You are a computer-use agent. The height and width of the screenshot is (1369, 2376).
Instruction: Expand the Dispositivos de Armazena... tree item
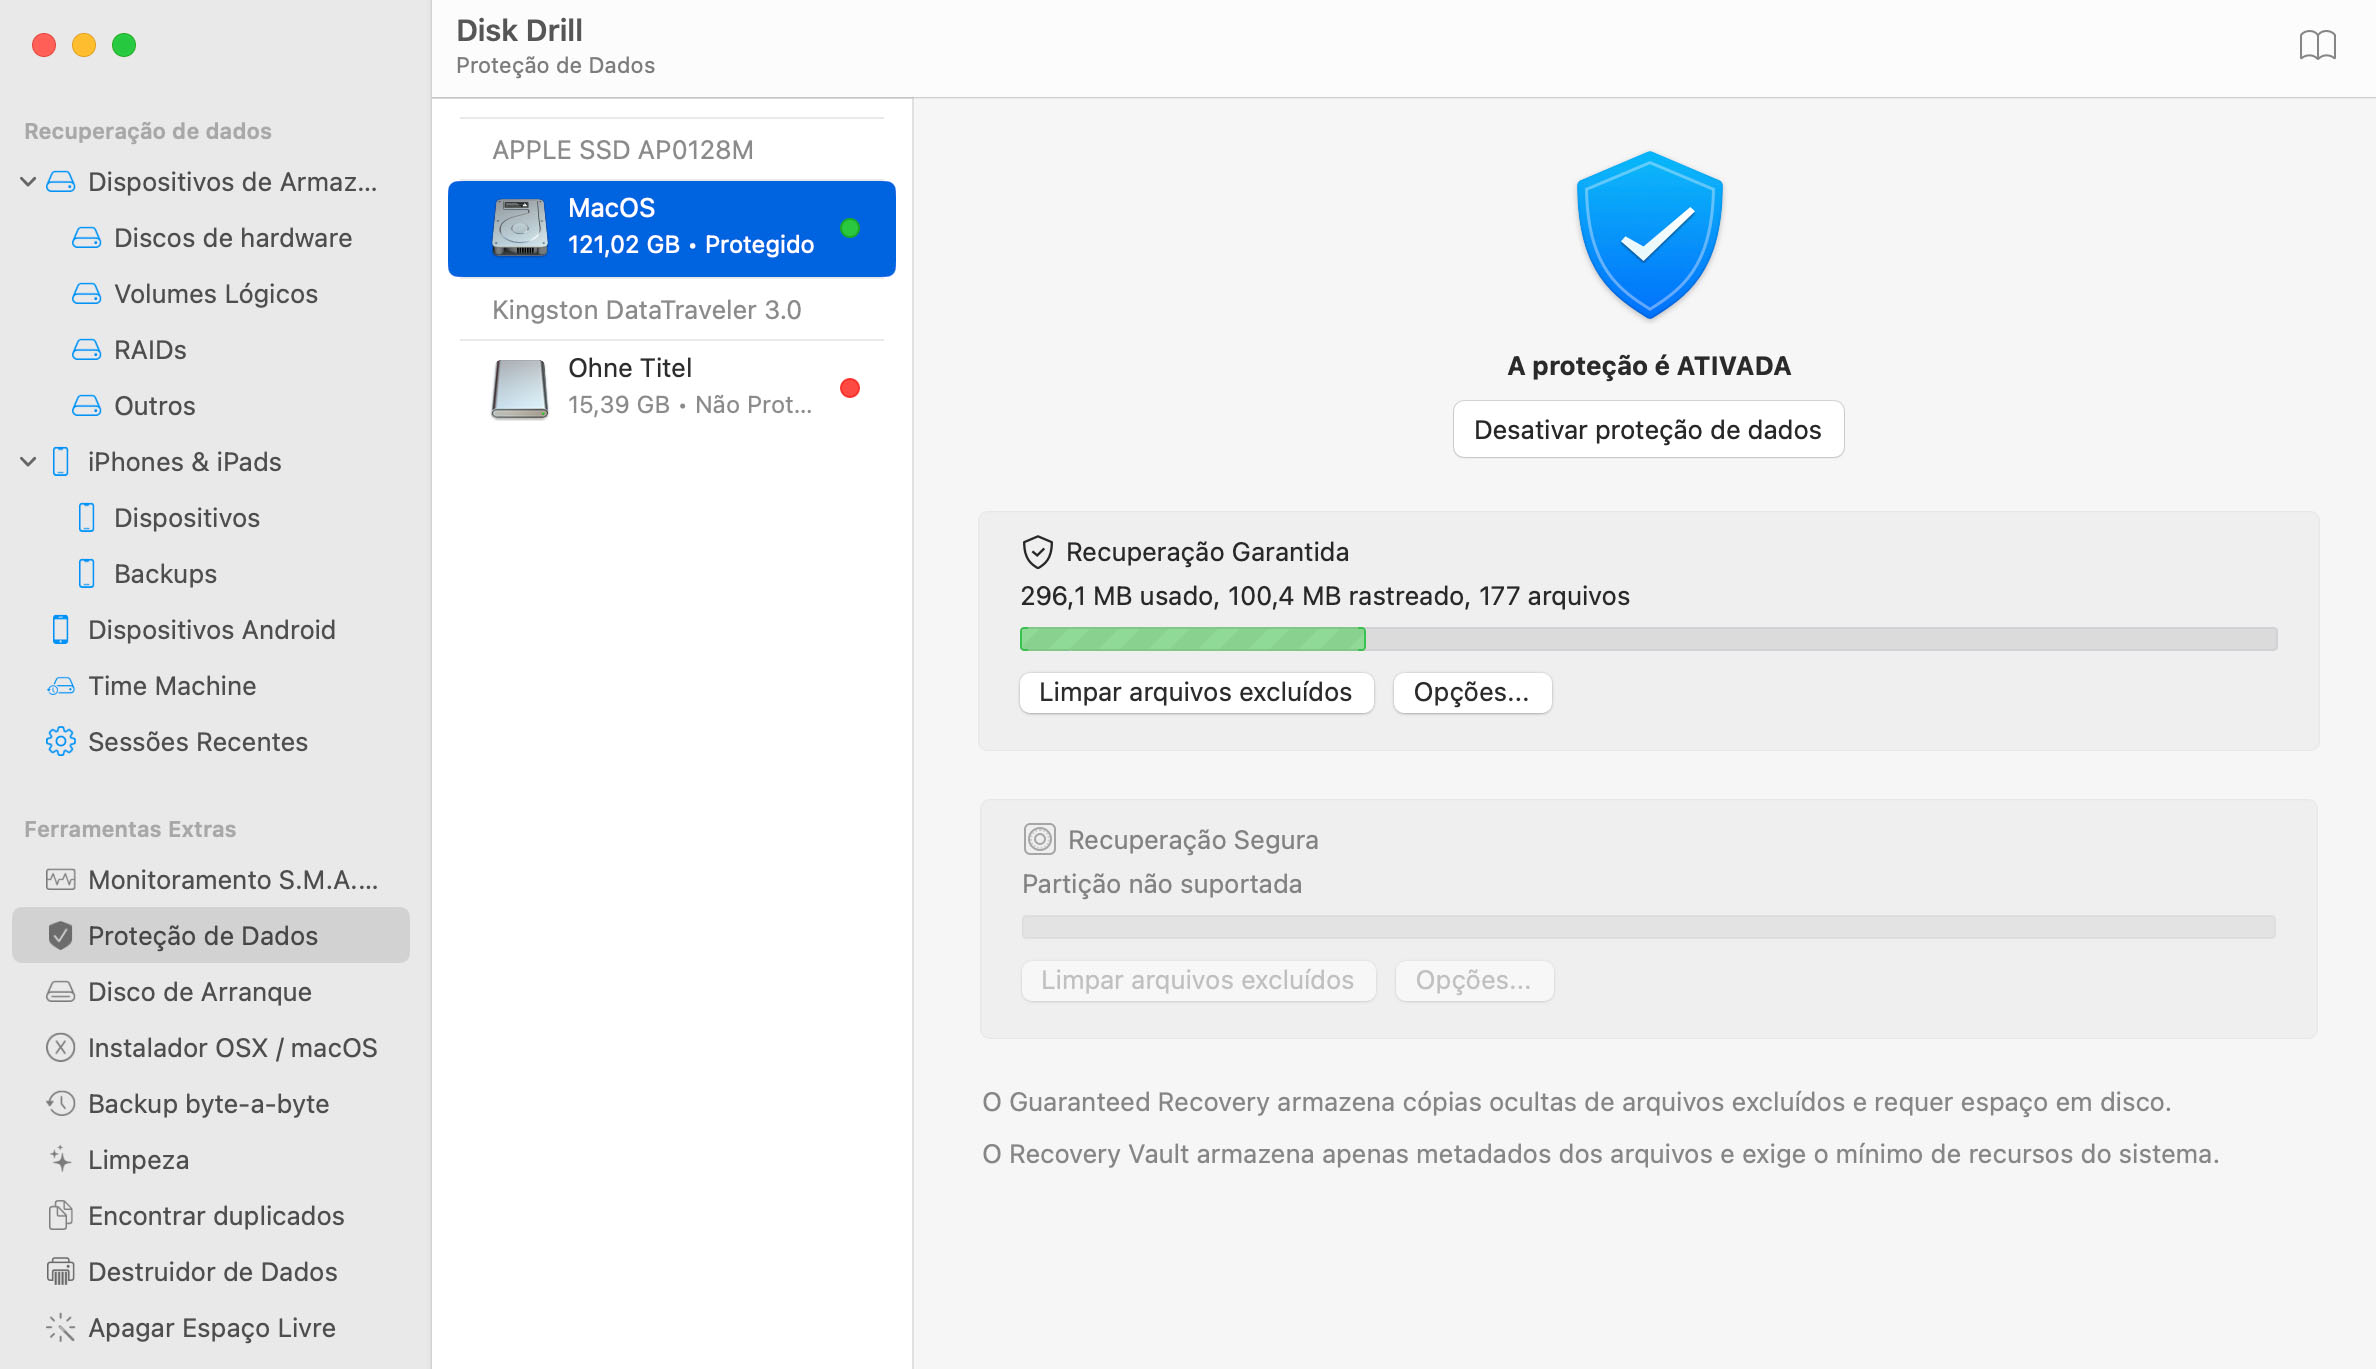(x=28, y=181)
